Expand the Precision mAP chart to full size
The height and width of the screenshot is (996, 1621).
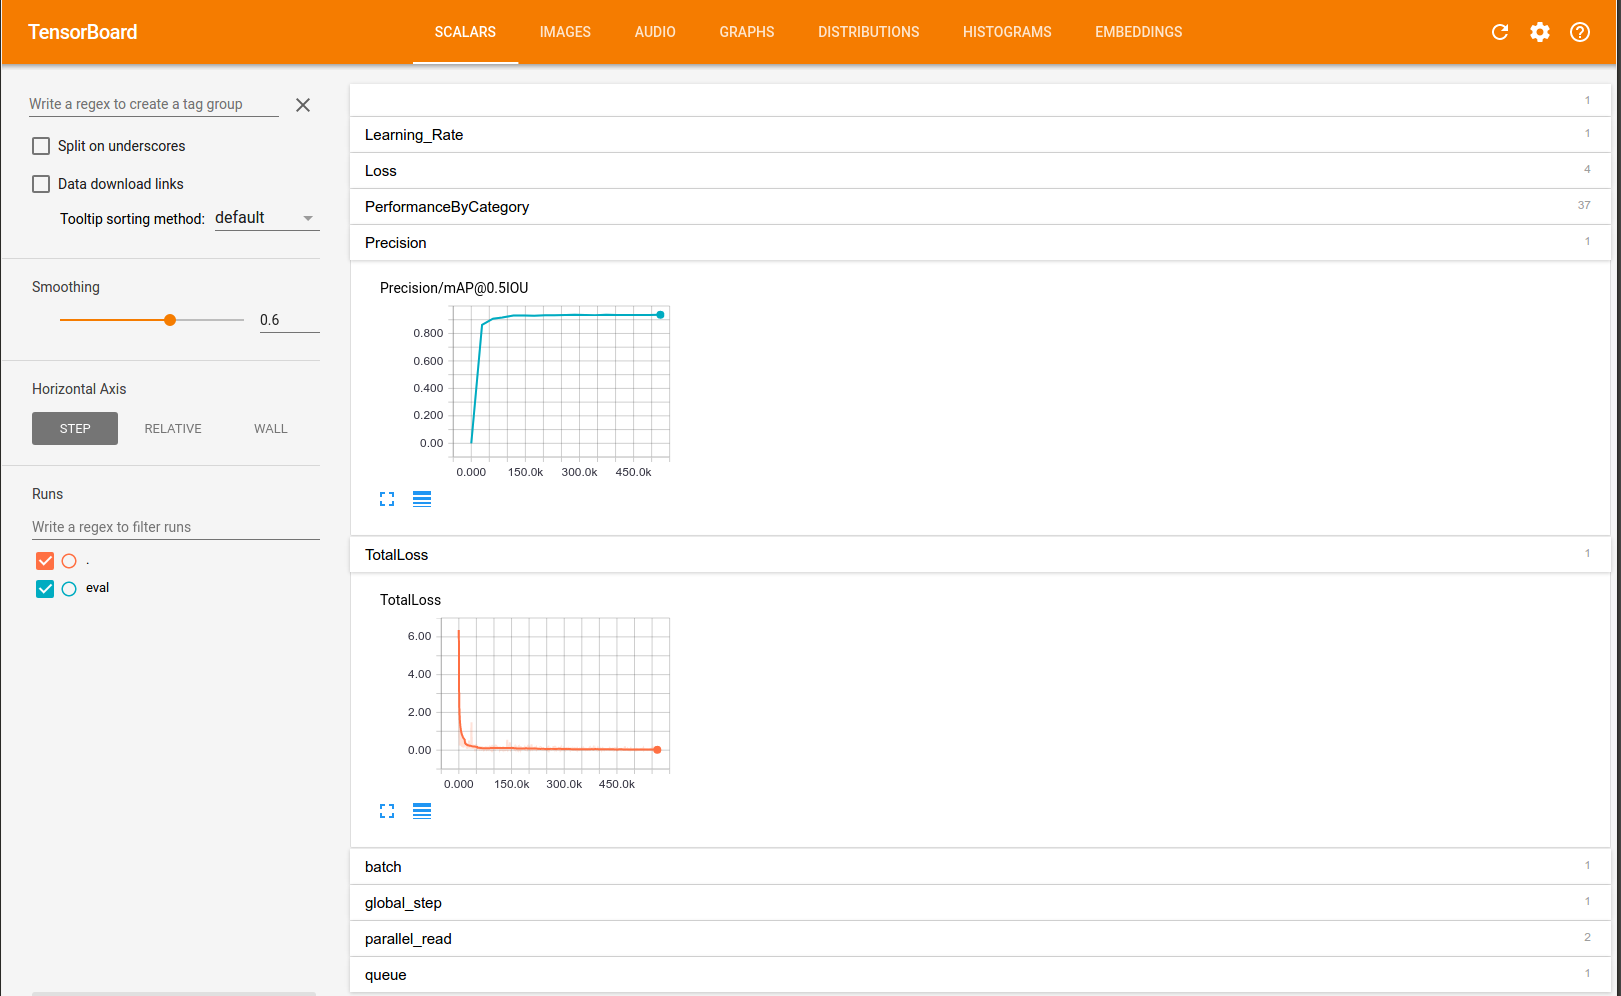pyautogui.click(x=387, y=499)
